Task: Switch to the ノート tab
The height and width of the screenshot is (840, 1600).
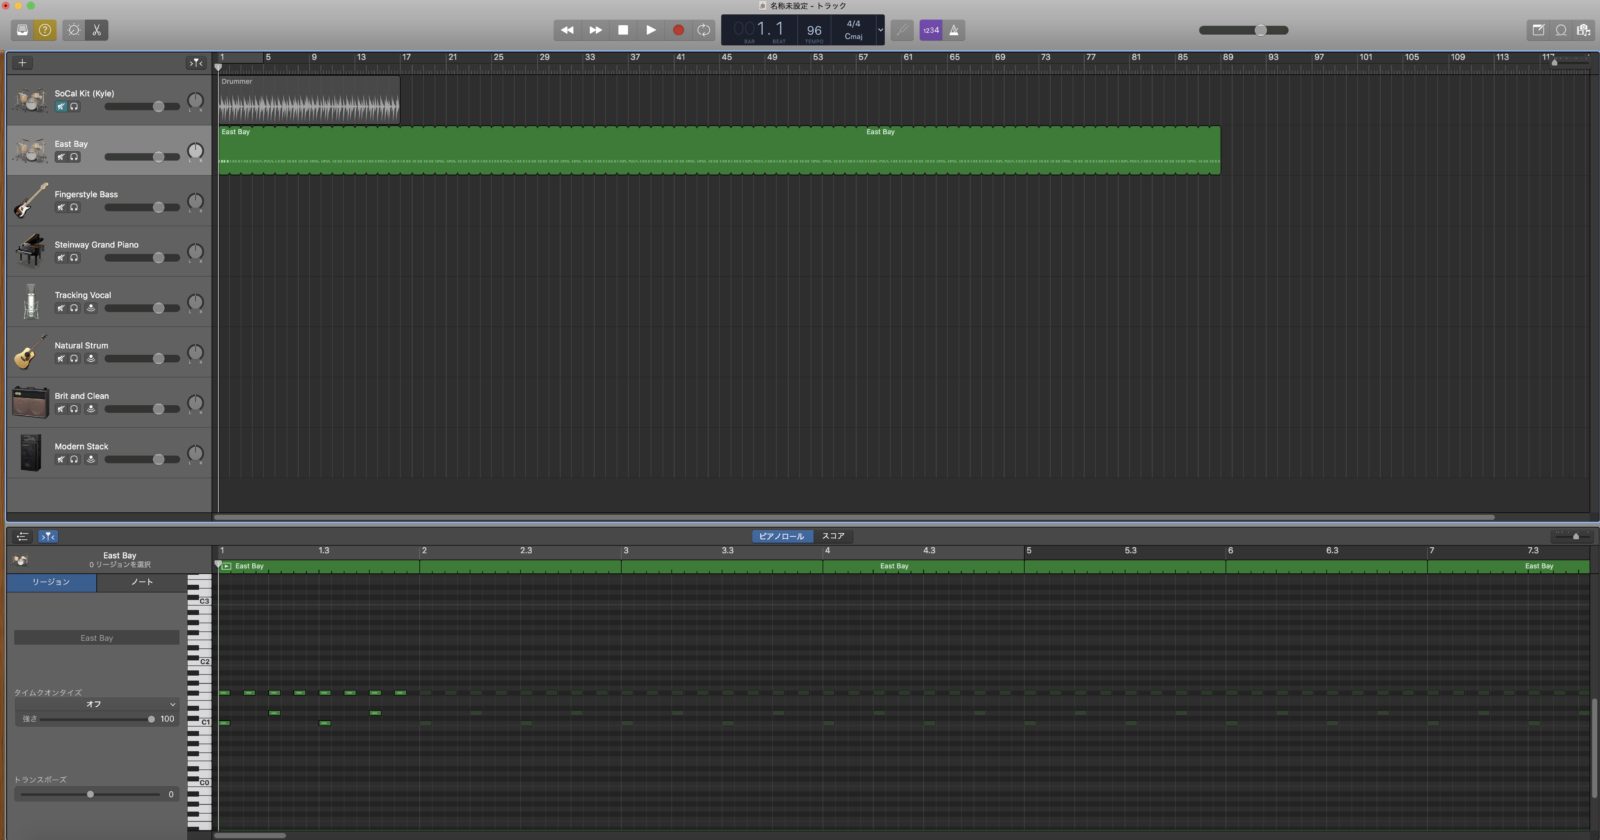Action: coord(142,582)
